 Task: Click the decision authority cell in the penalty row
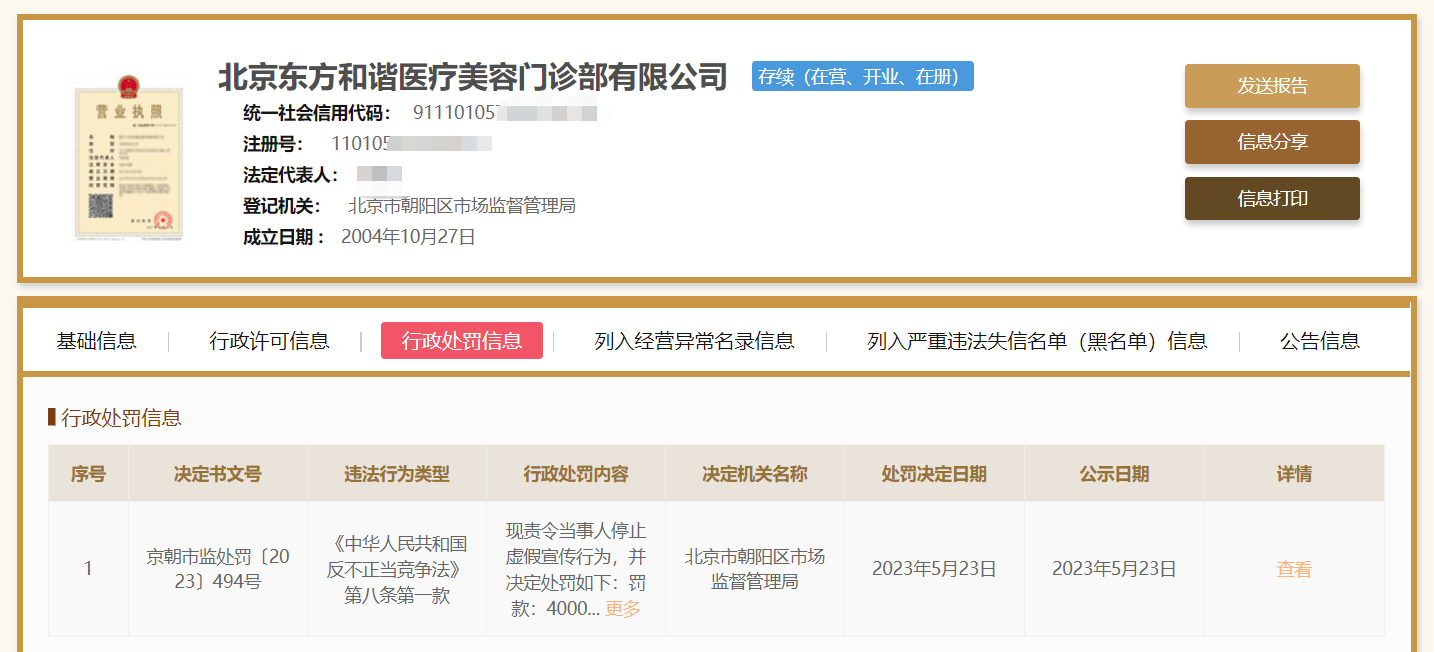[755, 569]
